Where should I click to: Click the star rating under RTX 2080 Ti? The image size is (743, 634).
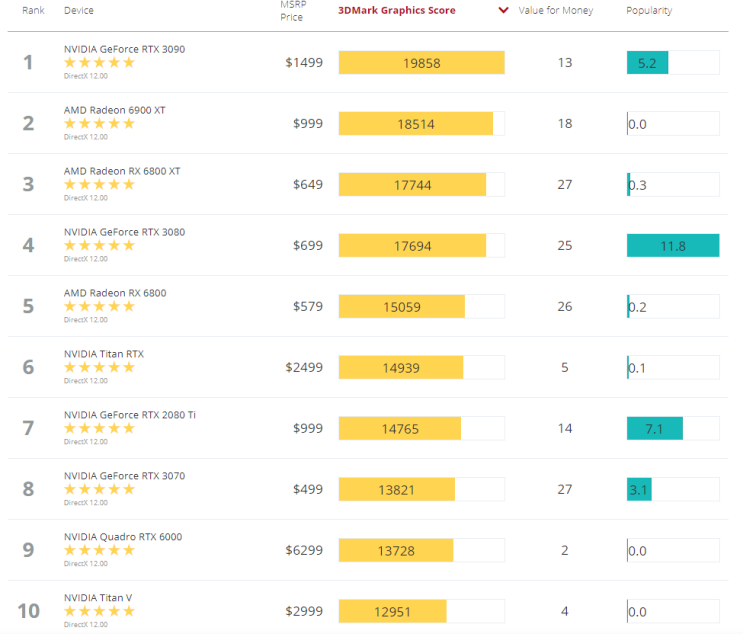click(100, 428)
